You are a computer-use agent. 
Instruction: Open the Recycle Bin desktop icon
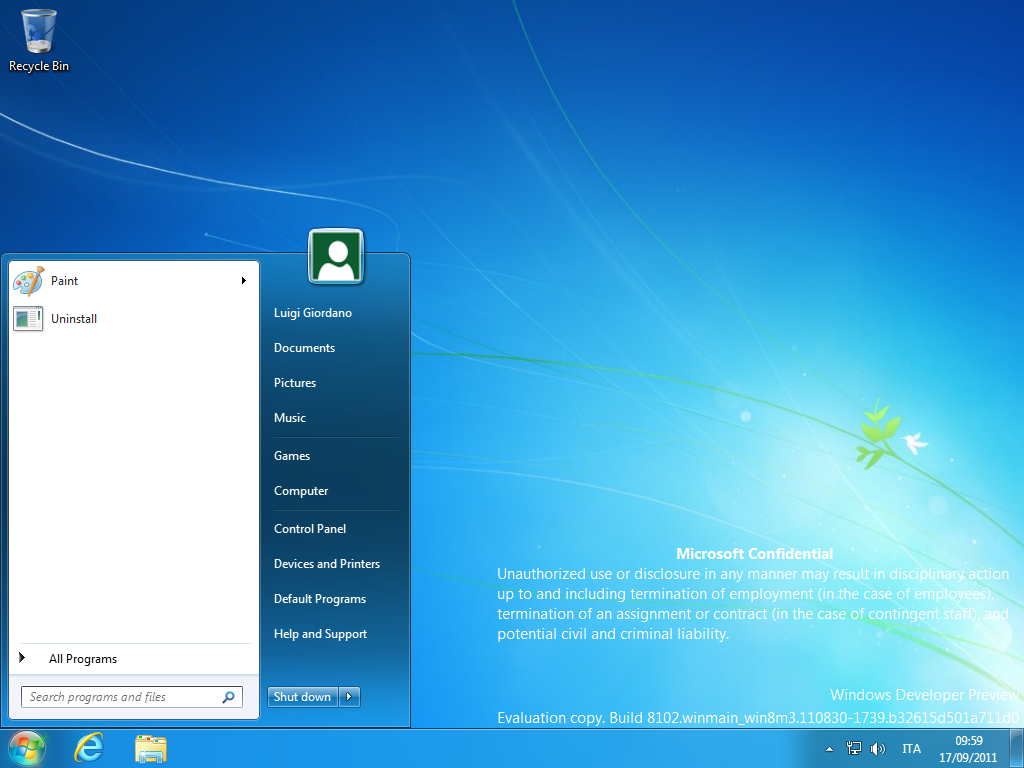pos(39,40)
